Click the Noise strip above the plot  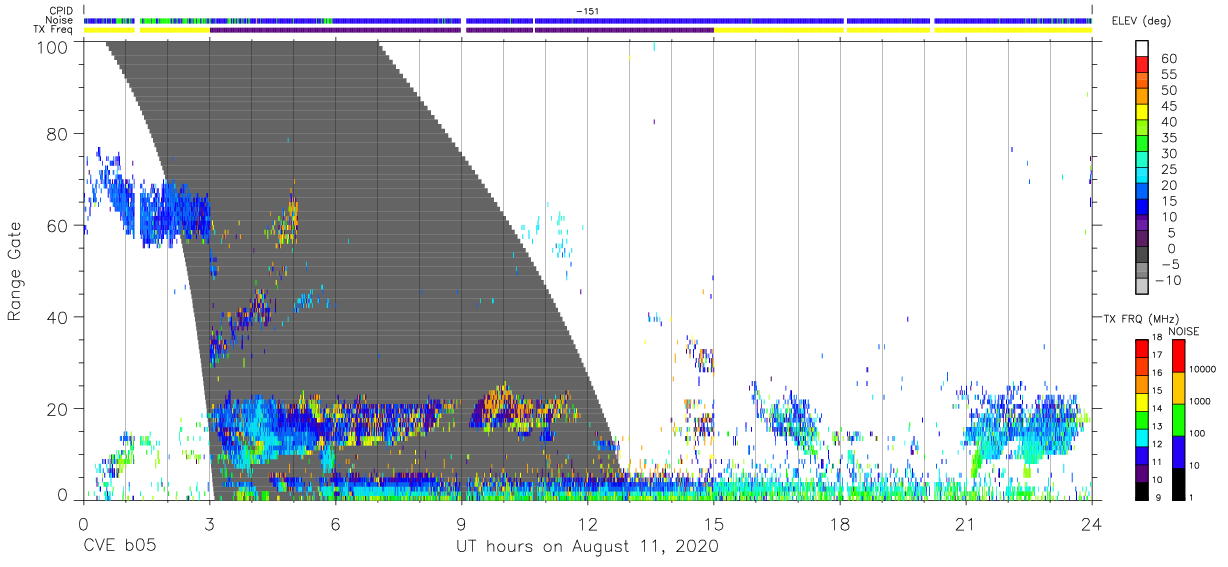point(587,20)
